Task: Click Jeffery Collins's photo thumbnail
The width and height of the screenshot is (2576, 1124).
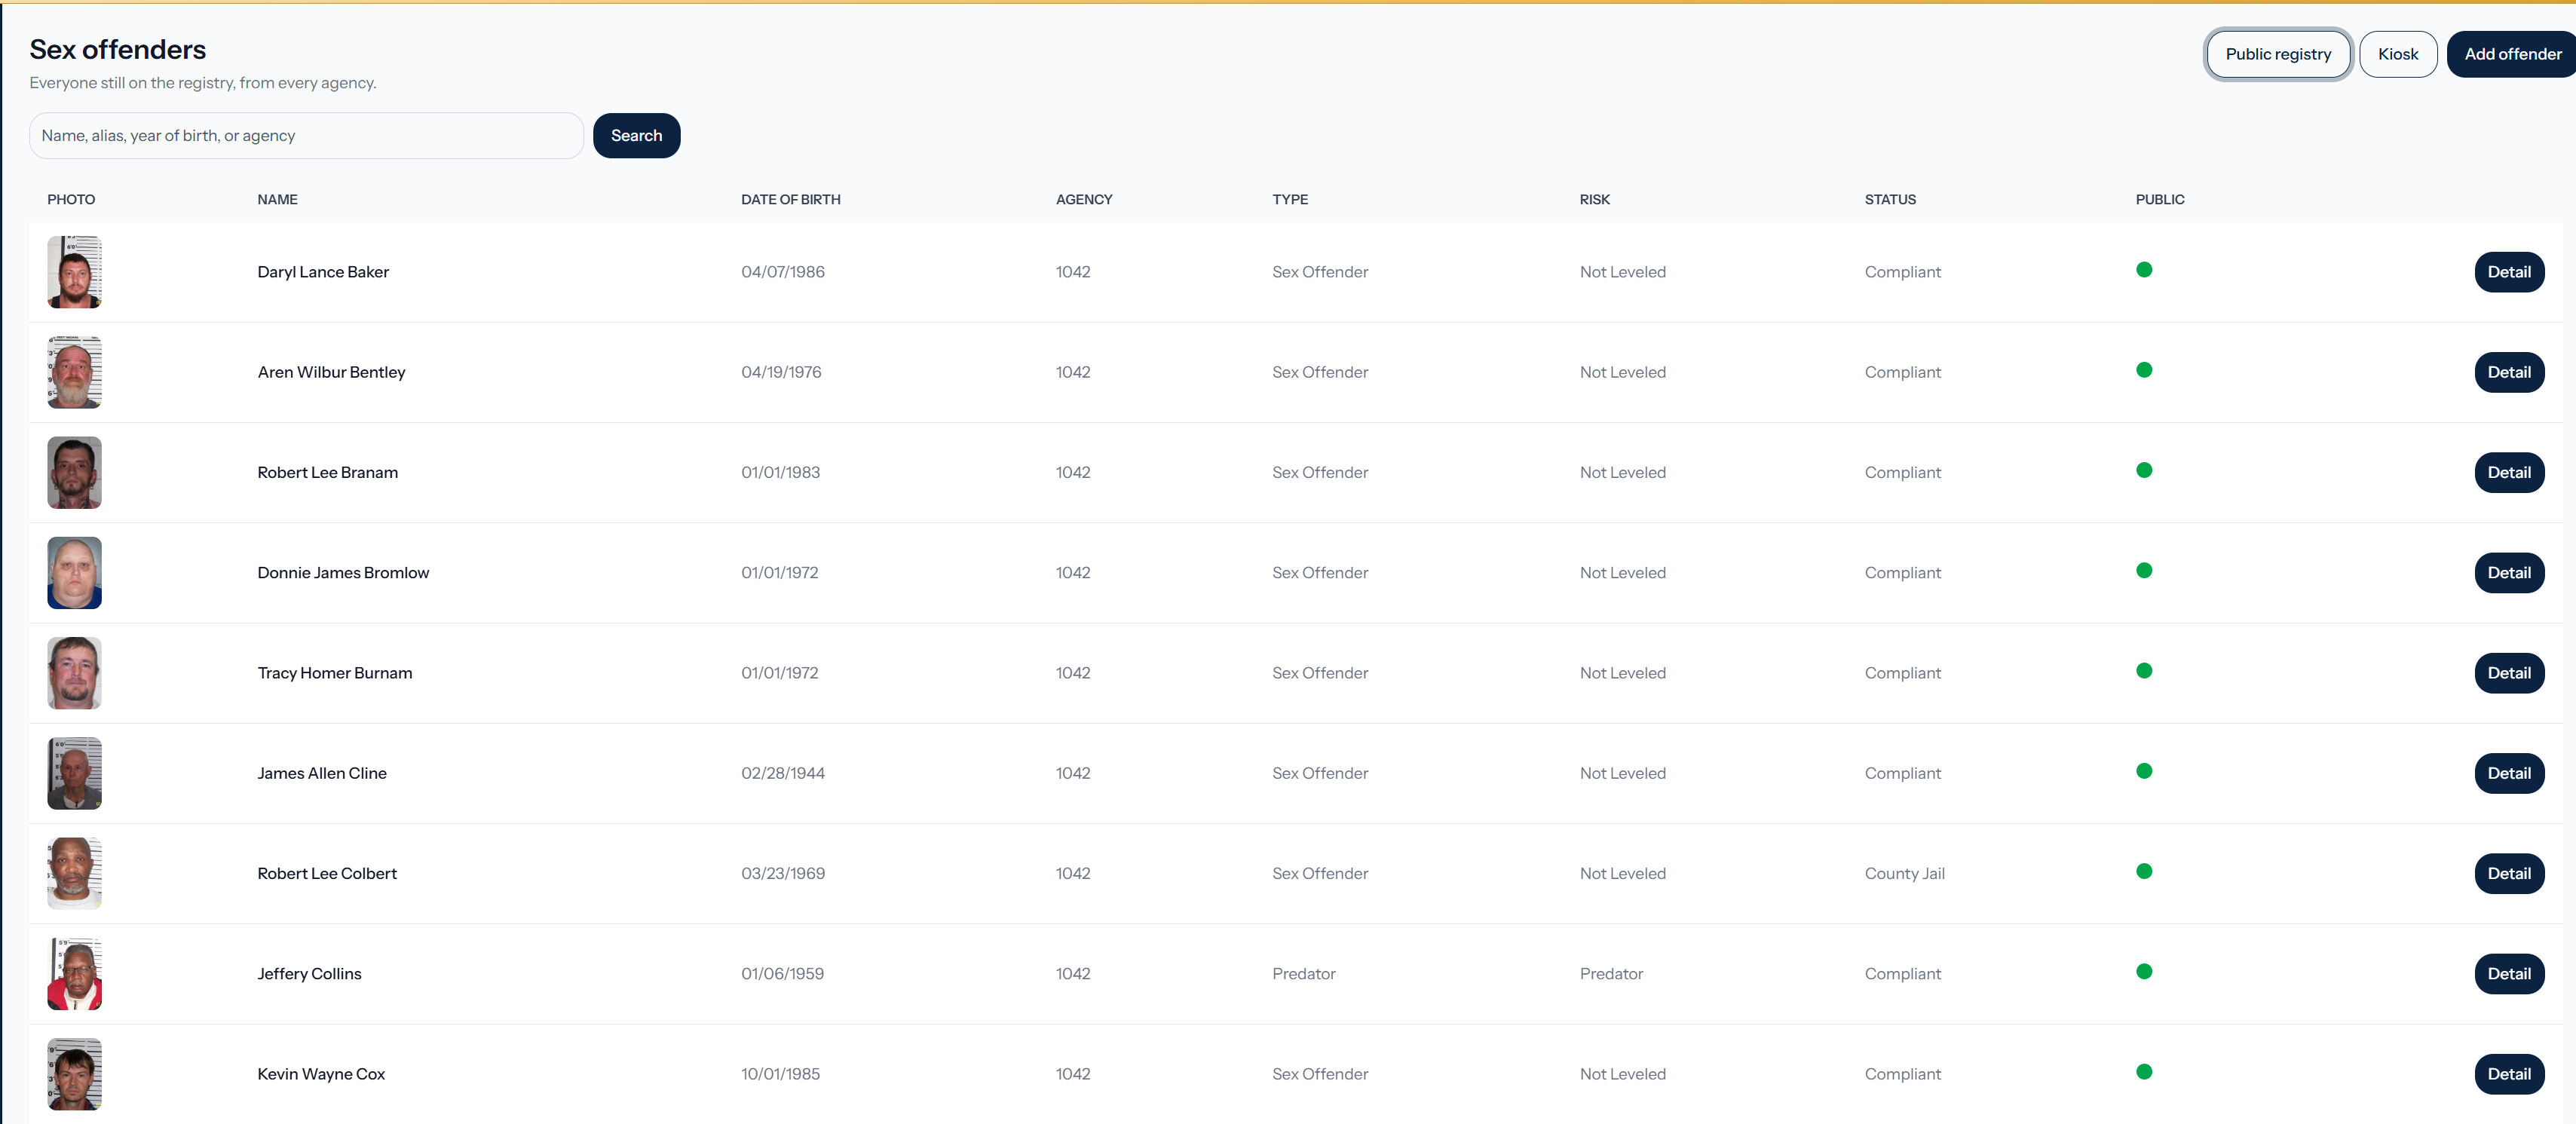Action: click(74, 974)
